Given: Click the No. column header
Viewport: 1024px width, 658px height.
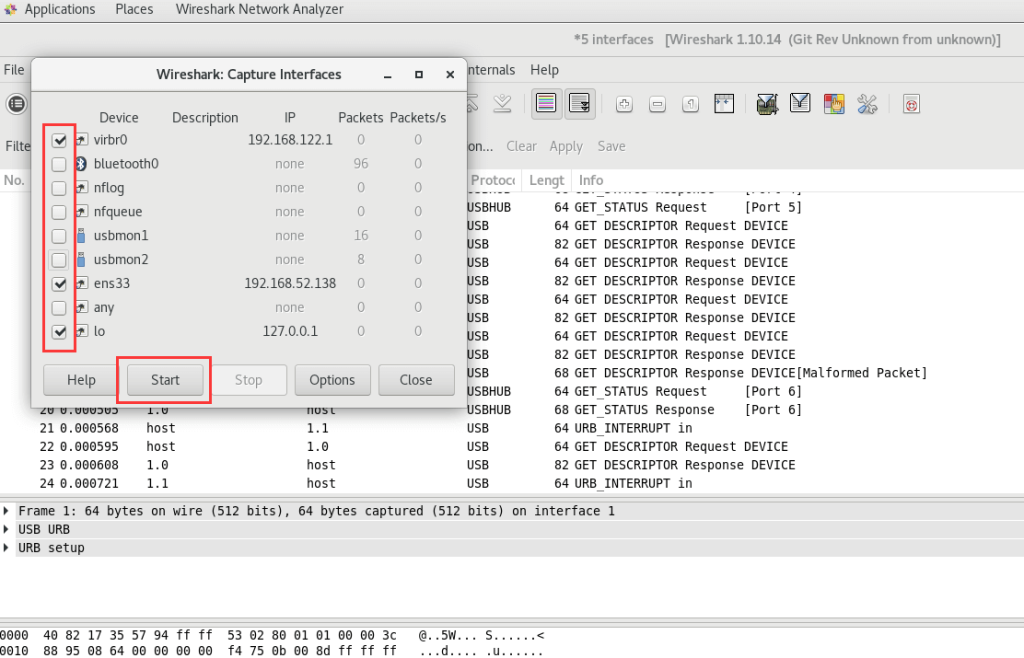Looking at the screenshot, I should pos(14,180).
